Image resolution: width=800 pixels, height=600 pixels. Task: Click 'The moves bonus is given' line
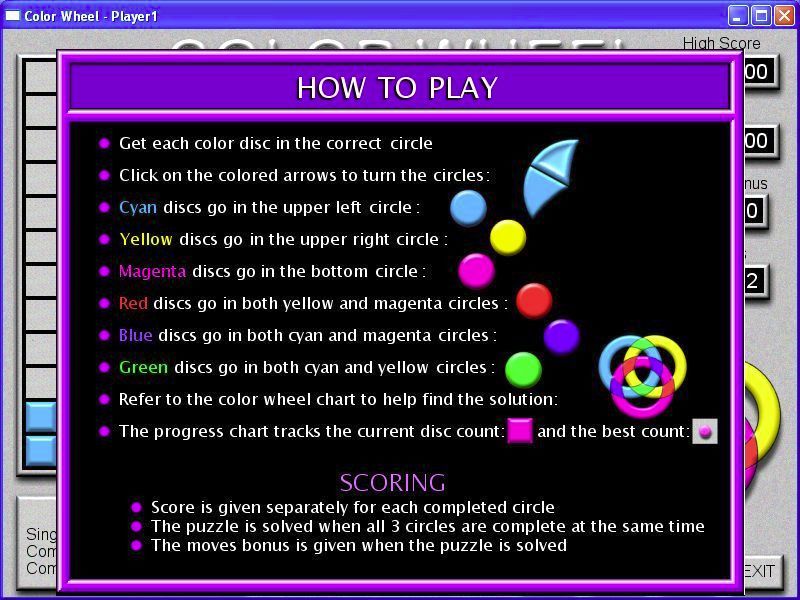point(359,545)
